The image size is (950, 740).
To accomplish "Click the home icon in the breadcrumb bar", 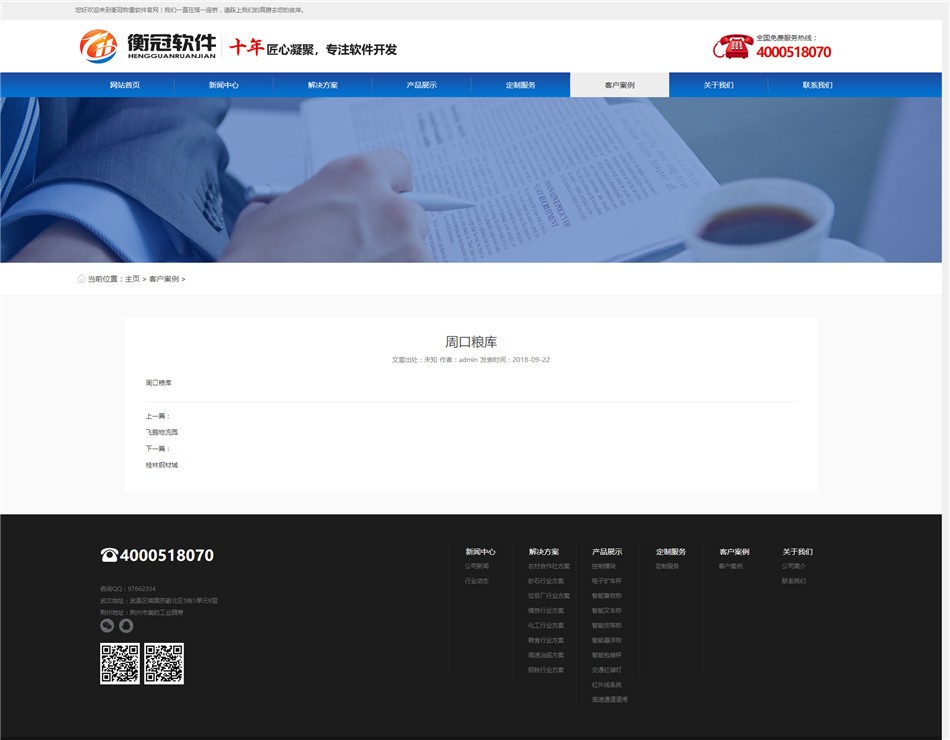I will (x=80, y=279).
